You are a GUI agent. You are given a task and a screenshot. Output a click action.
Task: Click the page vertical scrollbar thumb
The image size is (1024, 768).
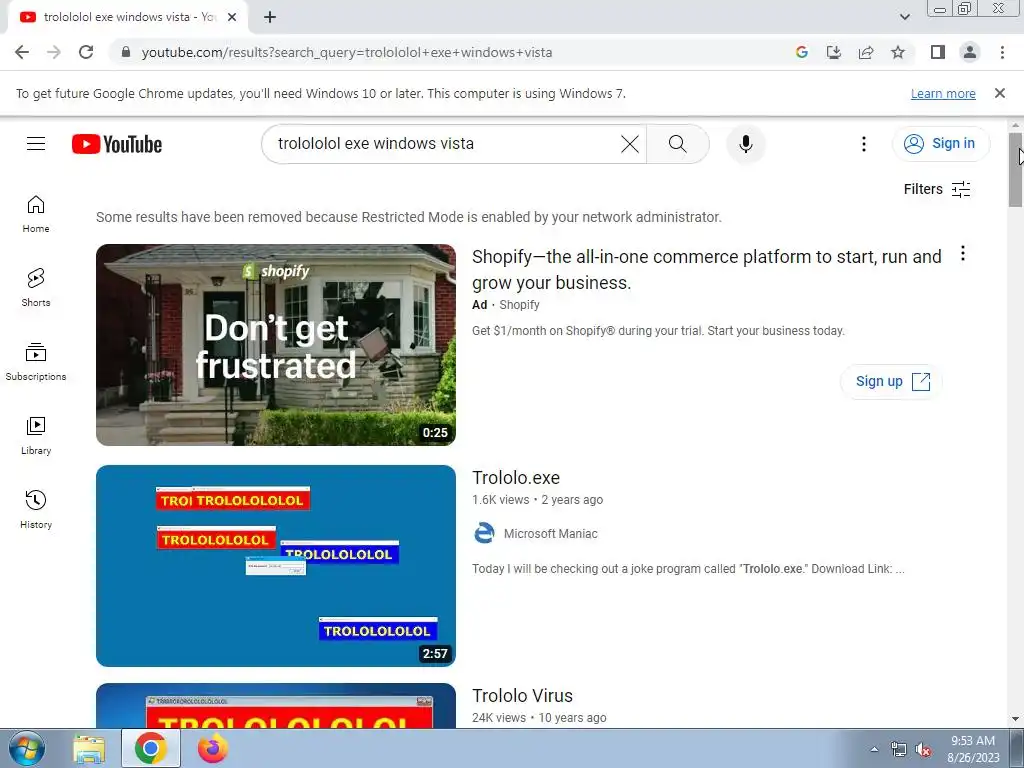1015,170
